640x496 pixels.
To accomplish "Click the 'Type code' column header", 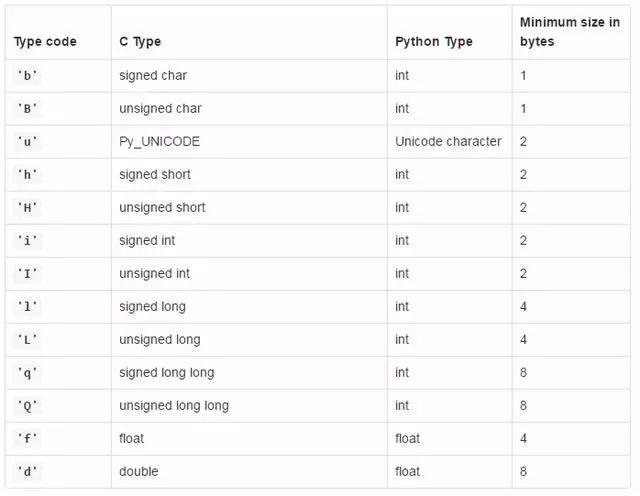I will coord(45,42).
